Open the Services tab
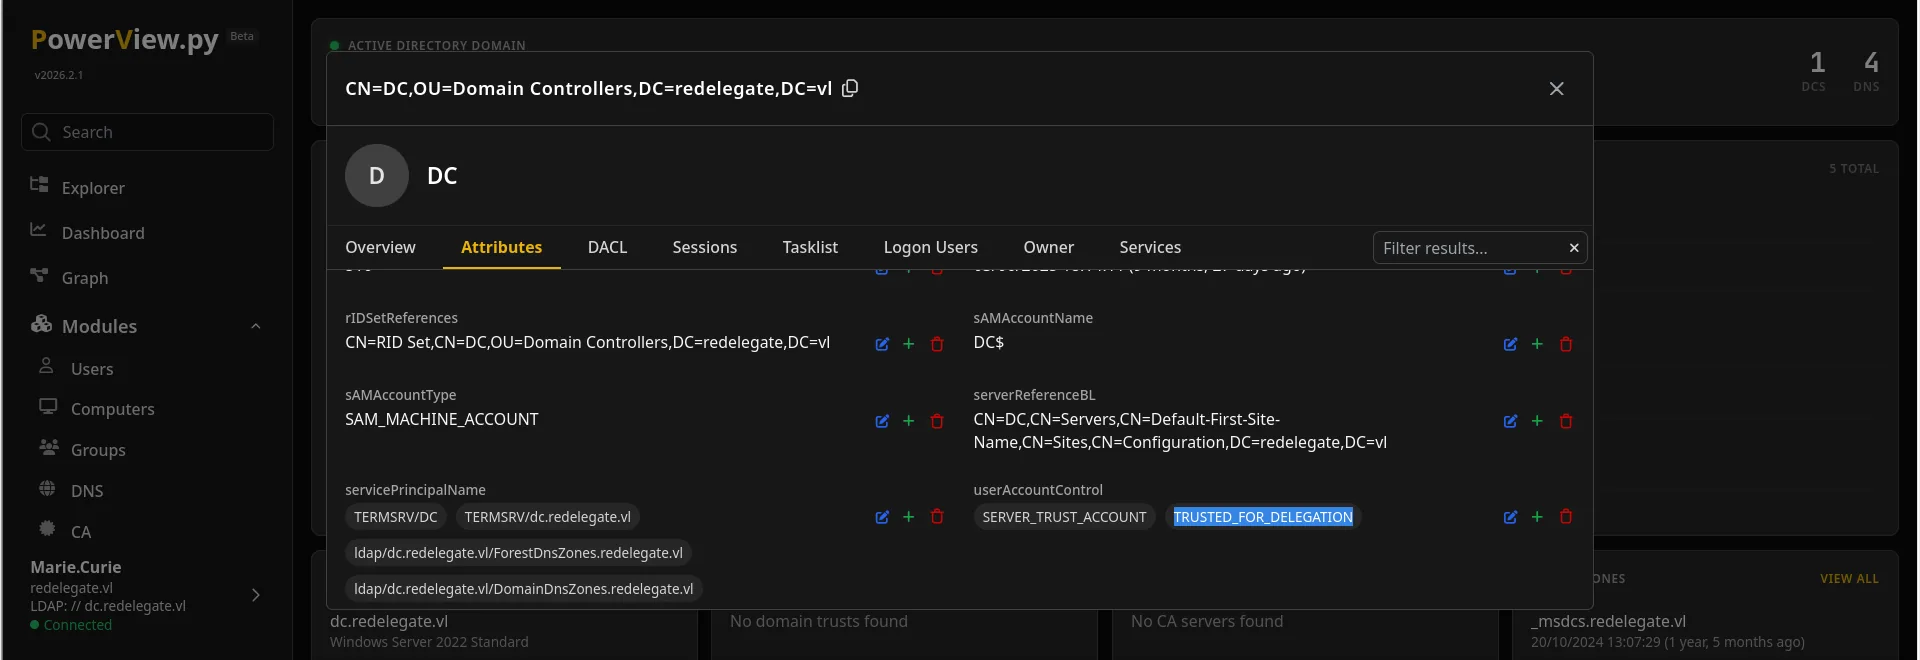This screenshot has width=1920, height=660. coord(1150,247)
